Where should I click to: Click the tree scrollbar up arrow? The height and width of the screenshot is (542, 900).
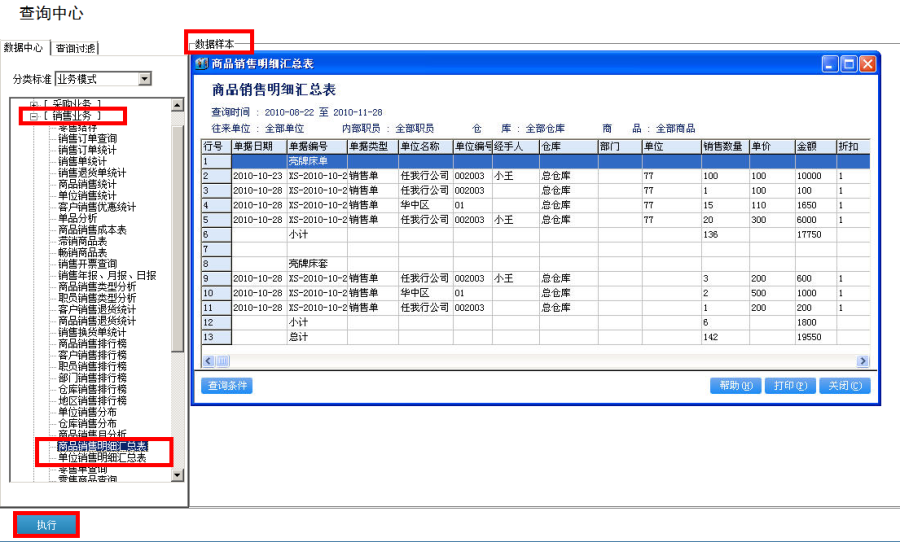(x=178, y=105)
